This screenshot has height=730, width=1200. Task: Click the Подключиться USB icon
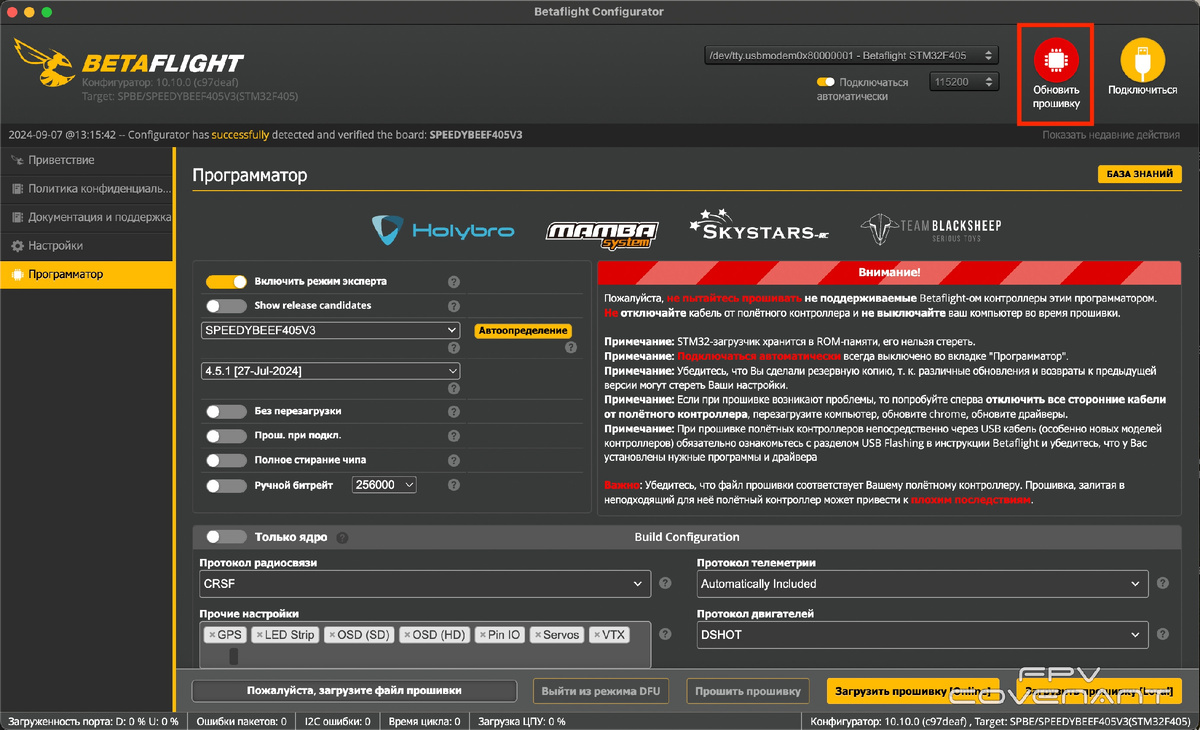(x=1142, y=60)
